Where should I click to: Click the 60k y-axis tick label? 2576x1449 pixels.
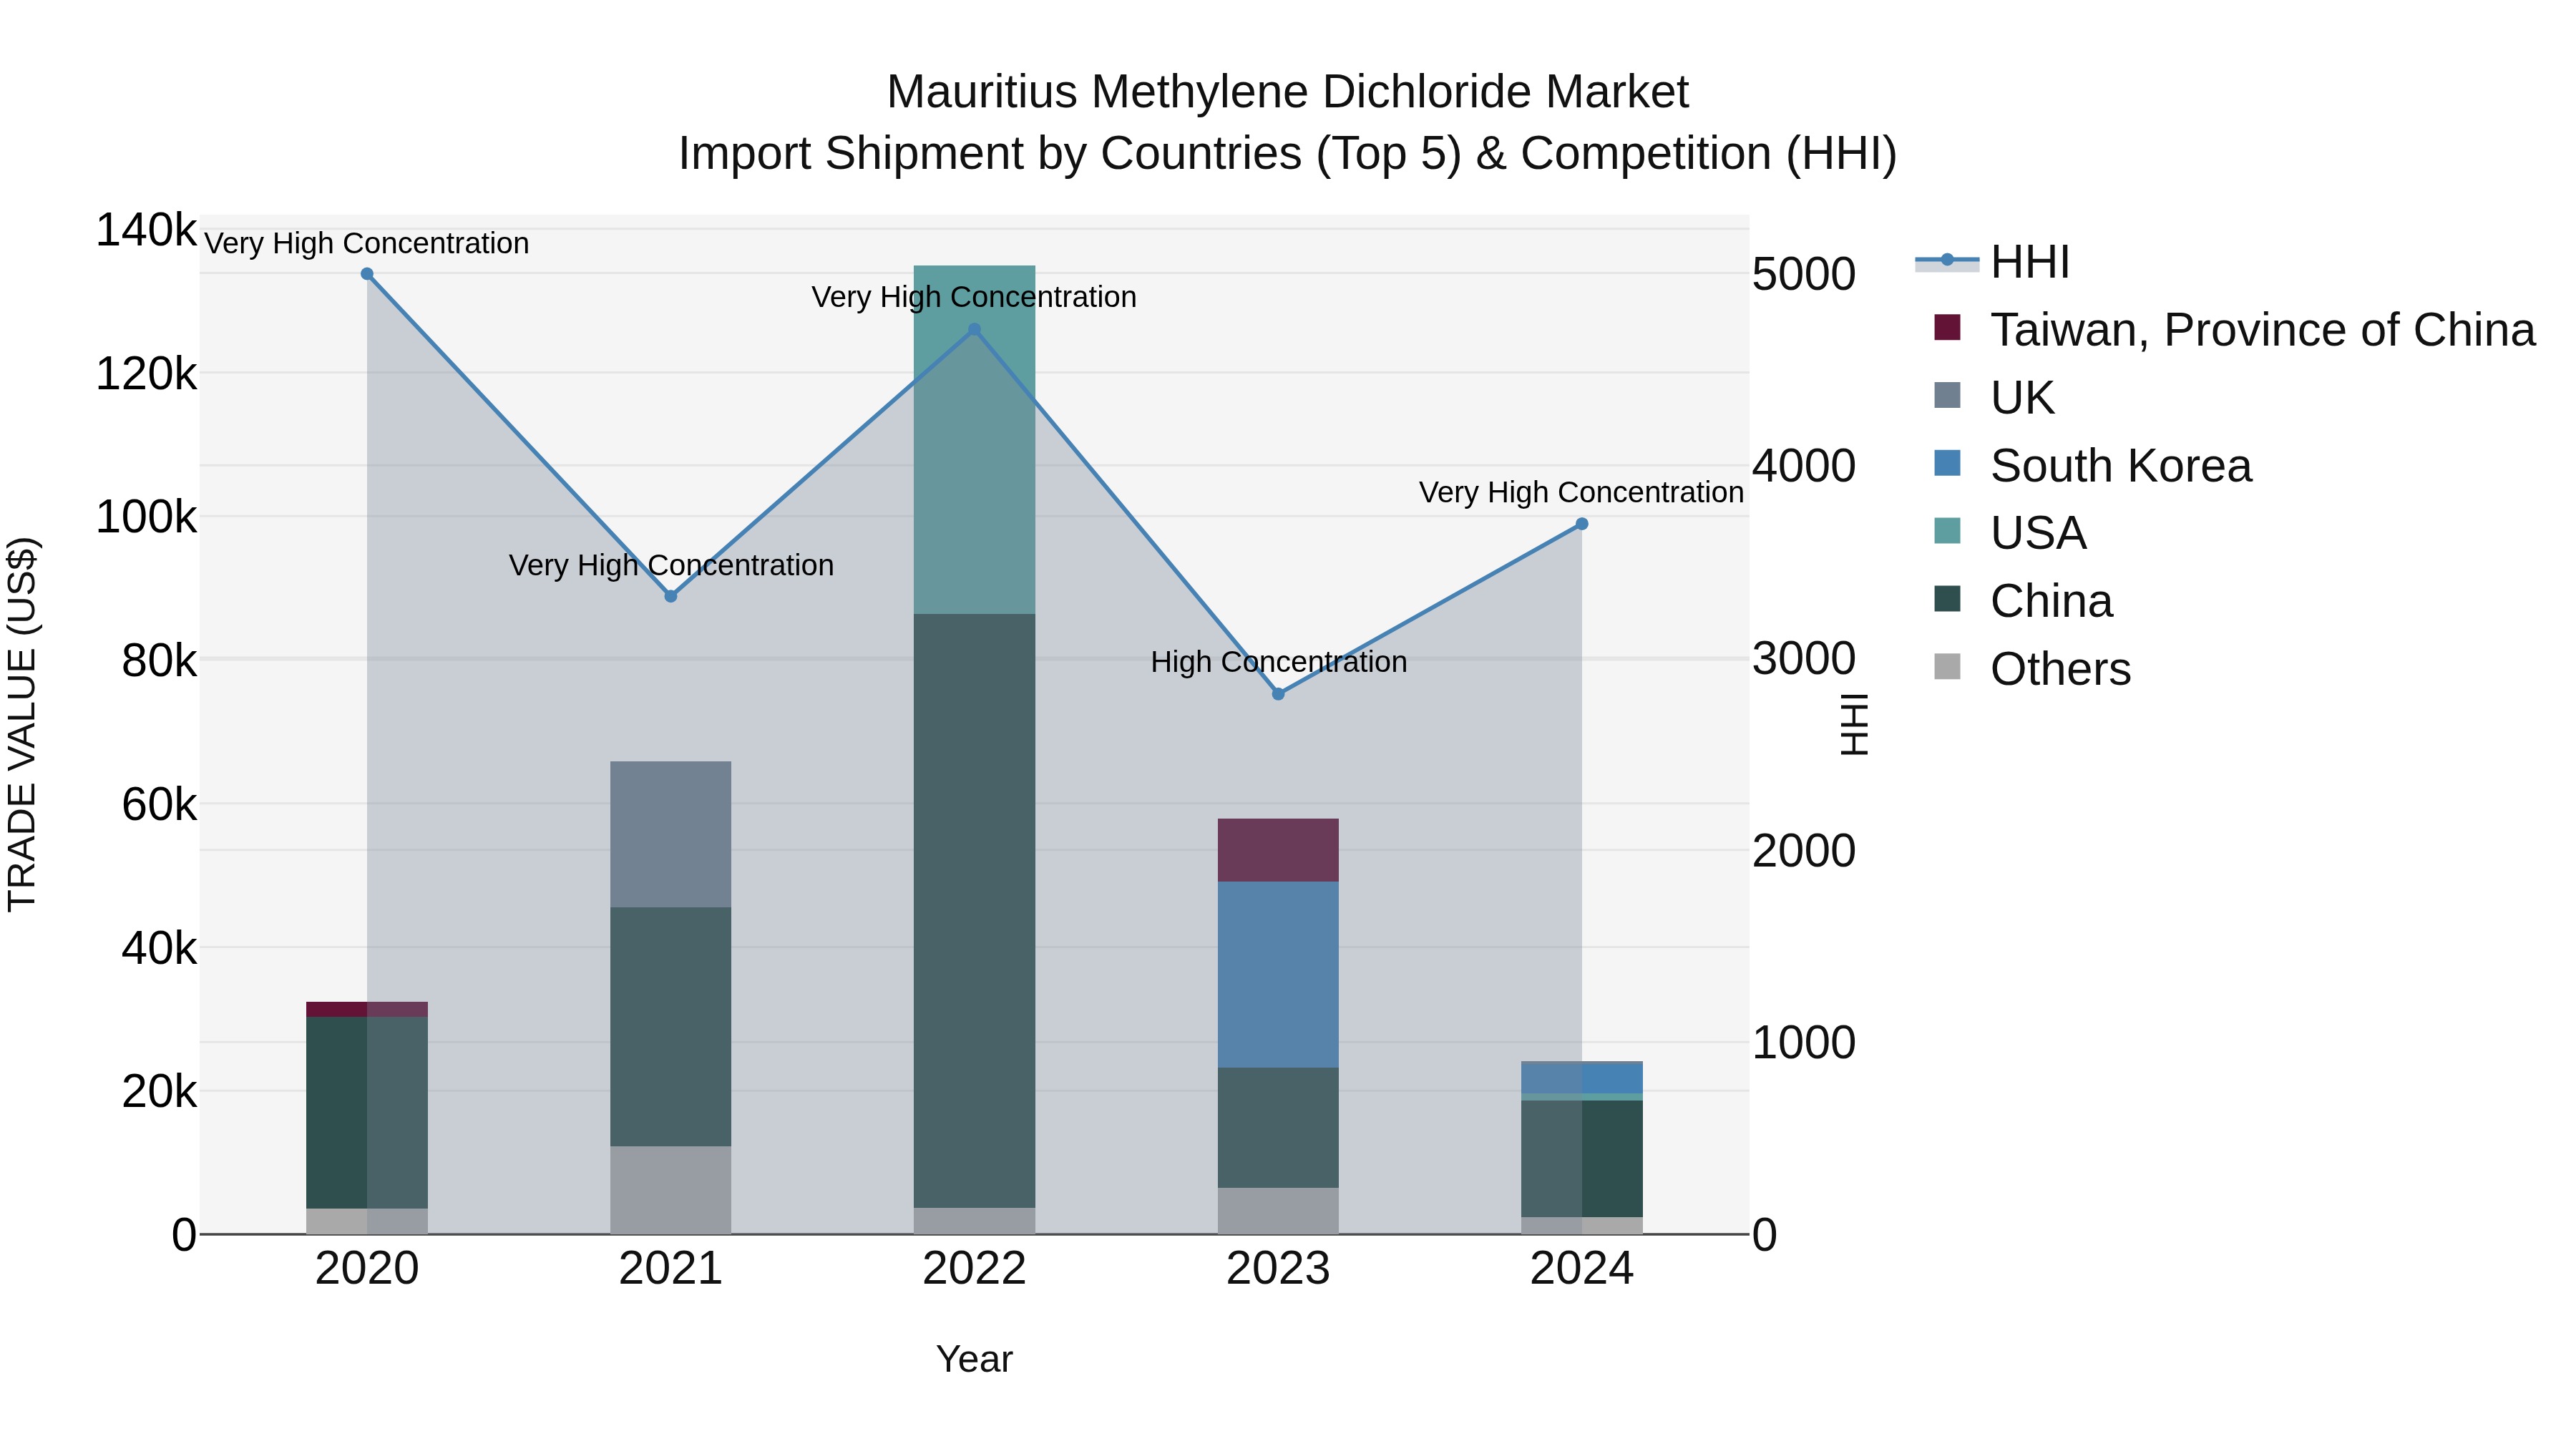tap(159, 804)
